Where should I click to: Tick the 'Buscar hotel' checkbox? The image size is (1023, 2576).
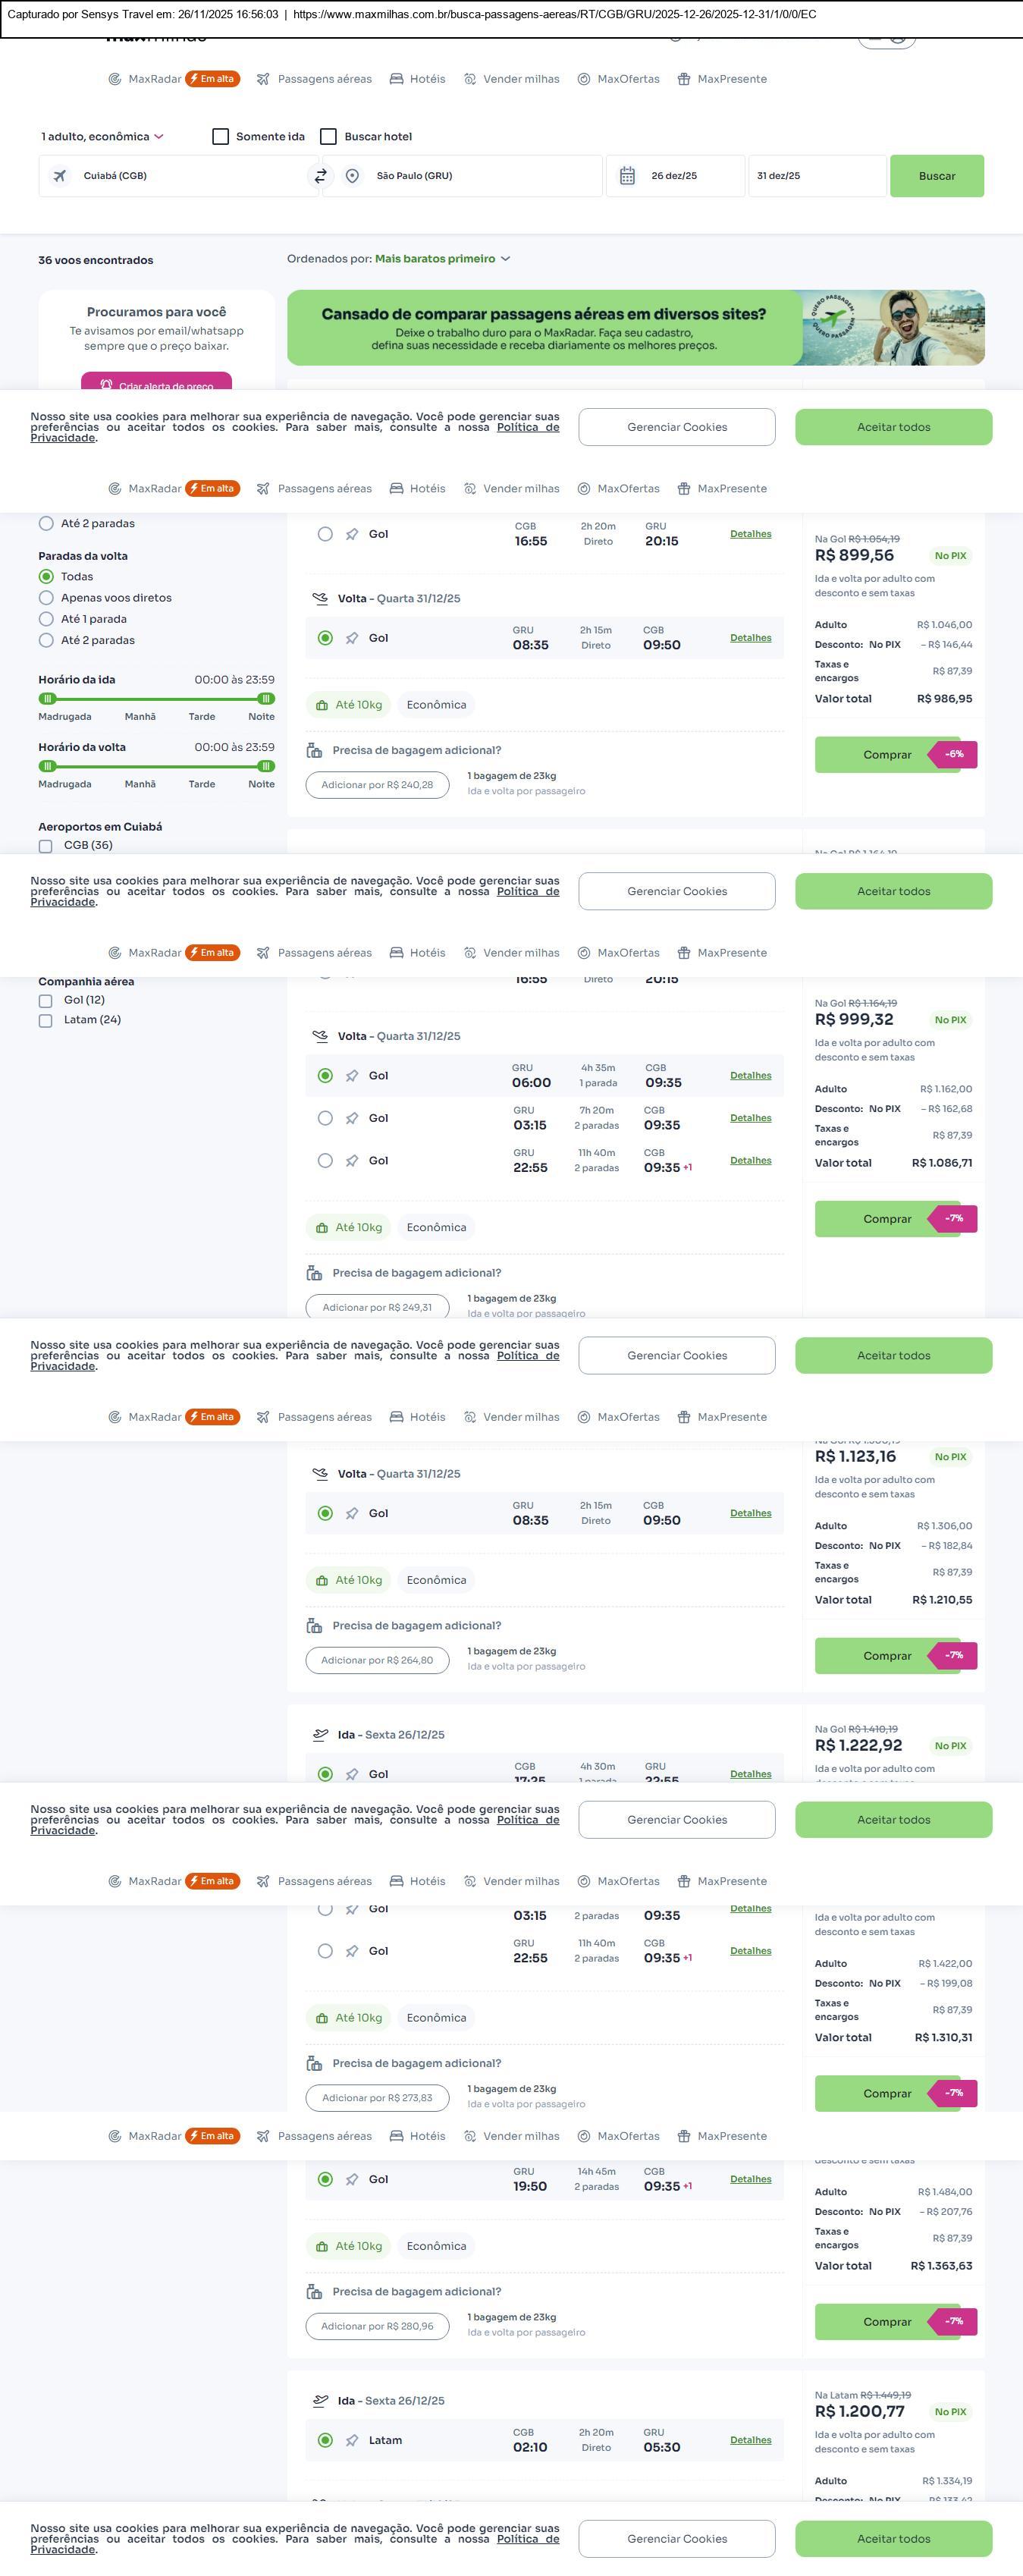(328, 137)
